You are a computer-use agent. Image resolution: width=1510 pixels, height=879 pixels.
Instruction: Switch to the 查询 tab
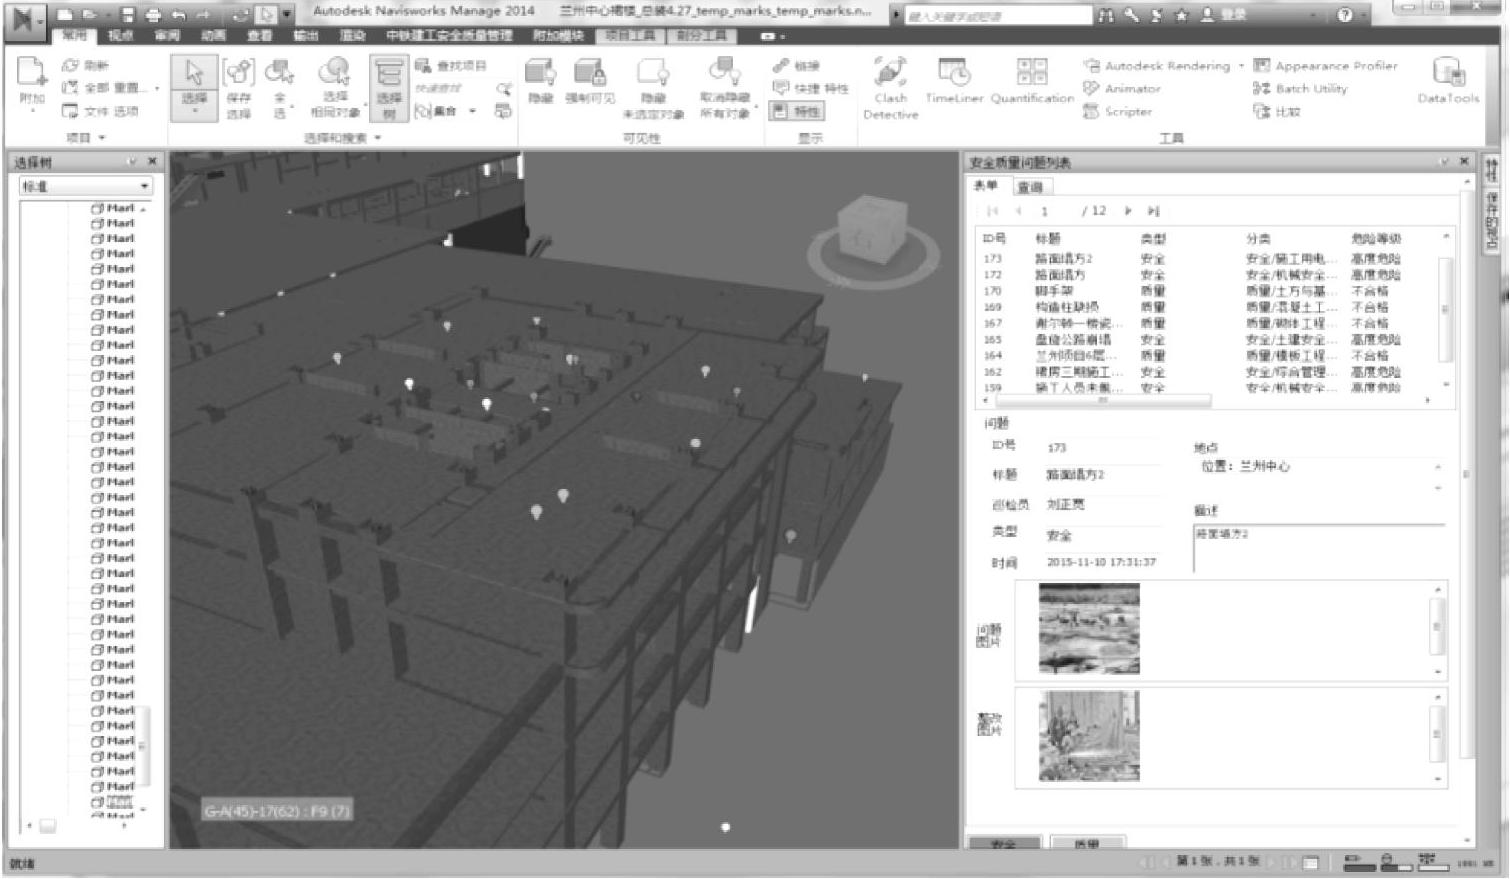(x=1030, y=187)
